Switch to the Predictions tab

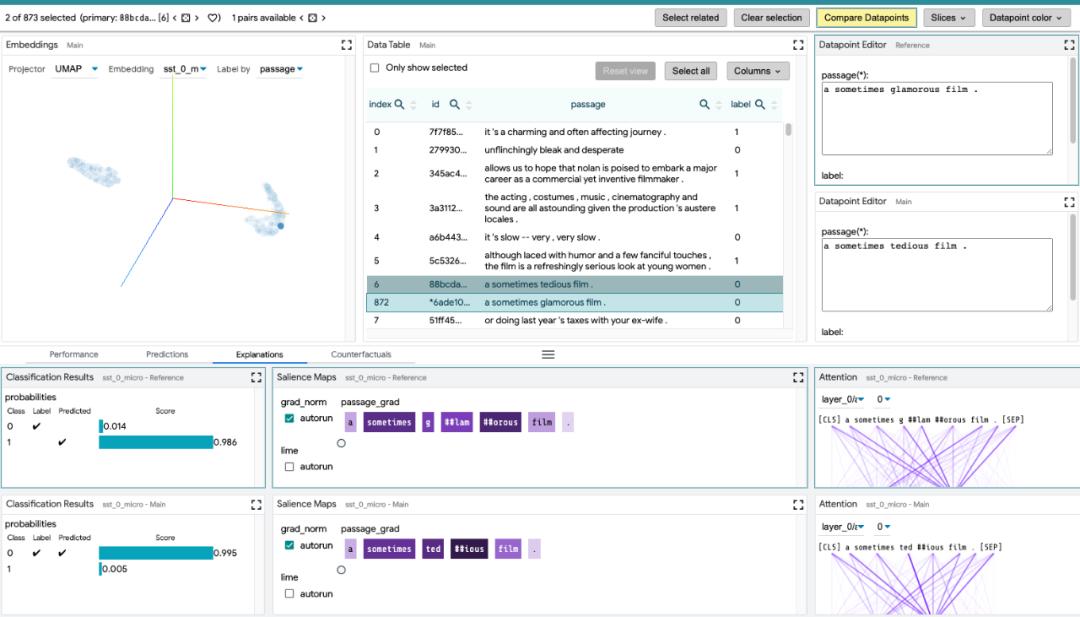[167, 354]
